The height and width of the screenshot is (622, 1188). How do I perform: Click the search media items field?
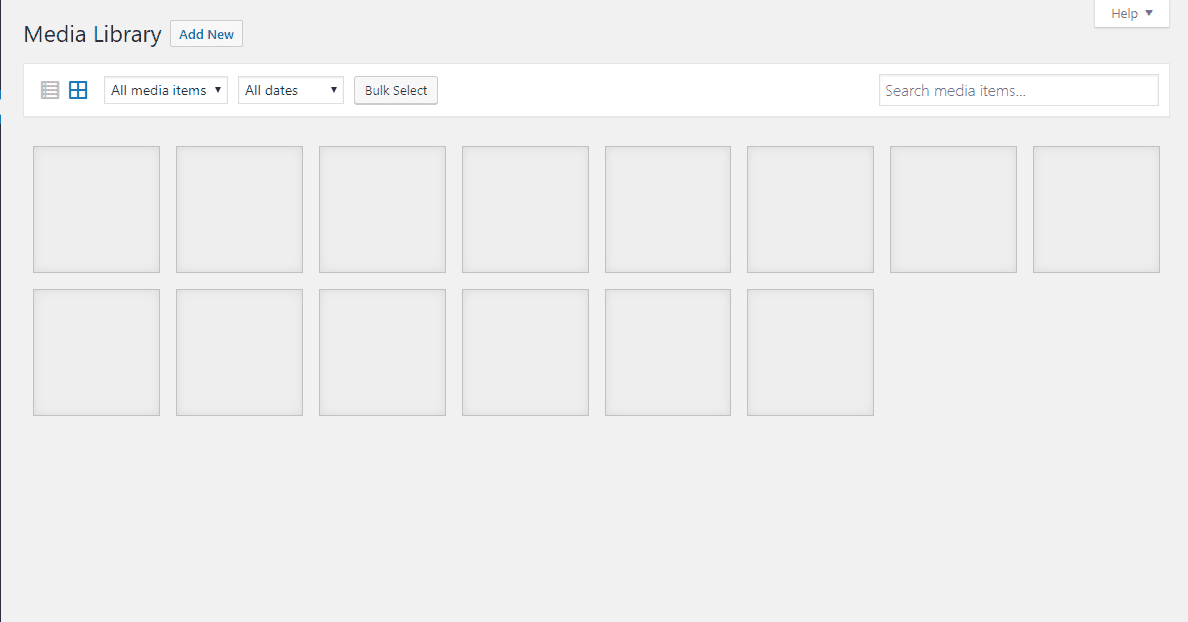tap(1018, 90)
